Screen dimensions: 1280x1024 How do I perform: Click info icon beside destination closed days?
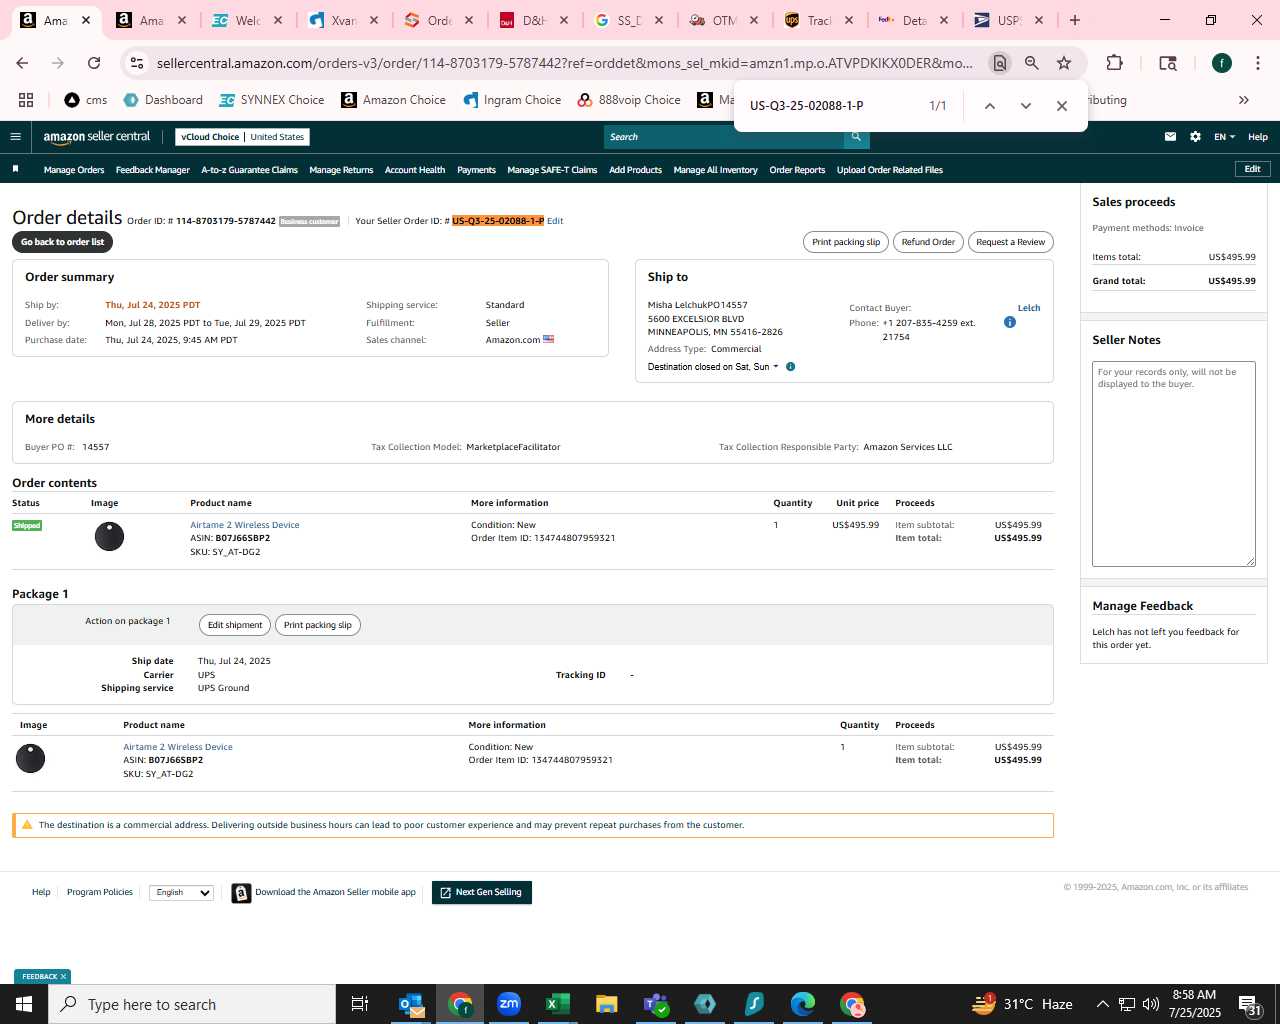click(x=790, y=367)
